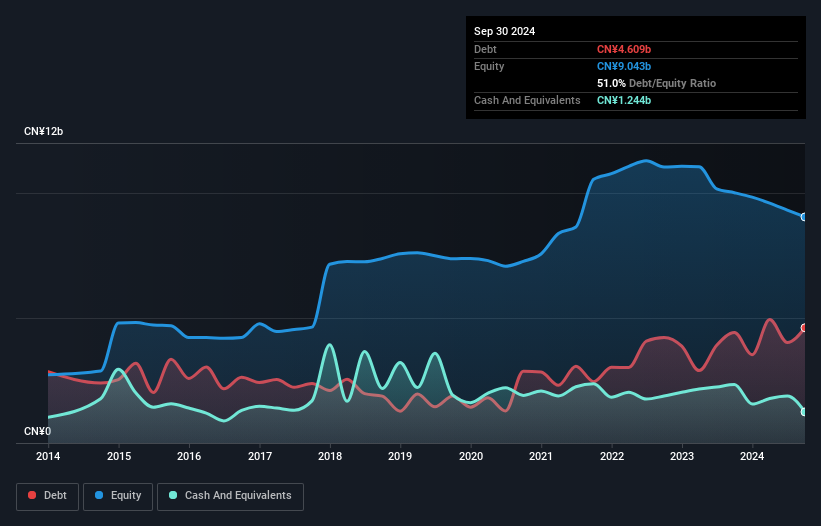The image size is (821, 526).
Task: Click the Equity label in tooltip
Action: coord(489,66)
